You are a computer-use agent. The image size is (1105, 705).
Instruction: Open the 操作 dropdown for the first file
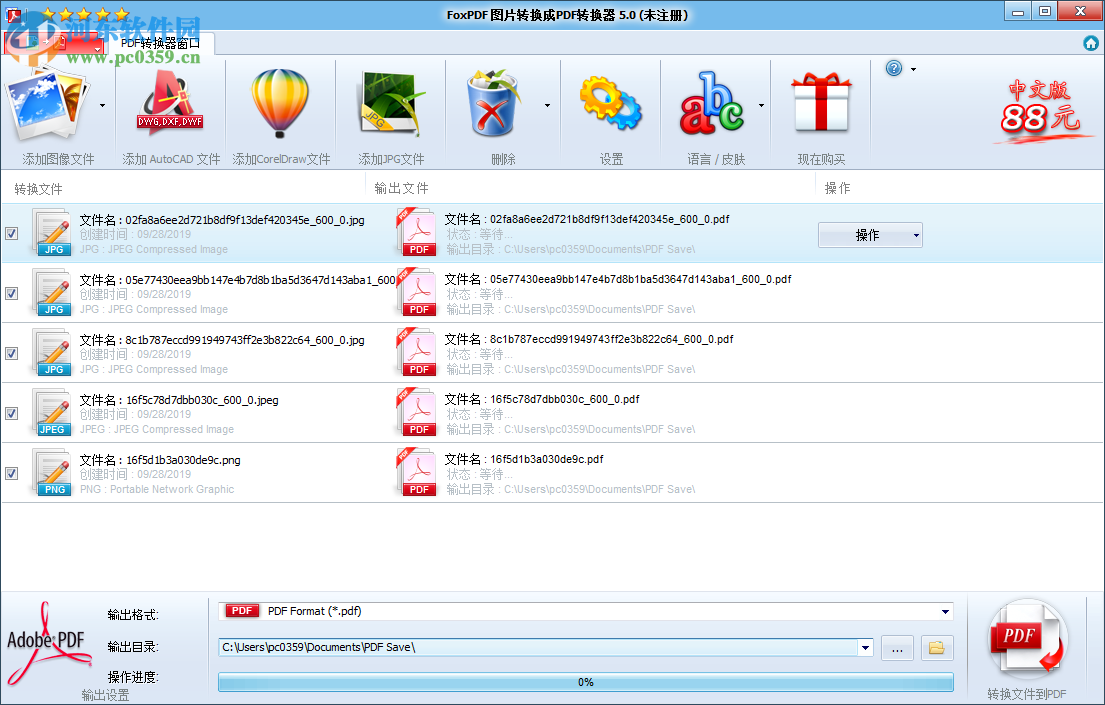click(x=869, y=235)
